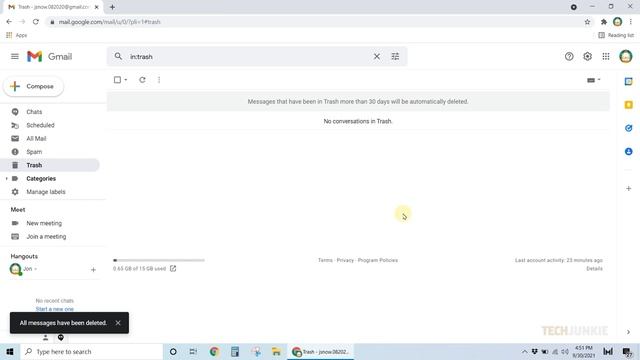This screenshot has height=360, width=640.
Task: Open account activity Details link
Action: [594, 269]
